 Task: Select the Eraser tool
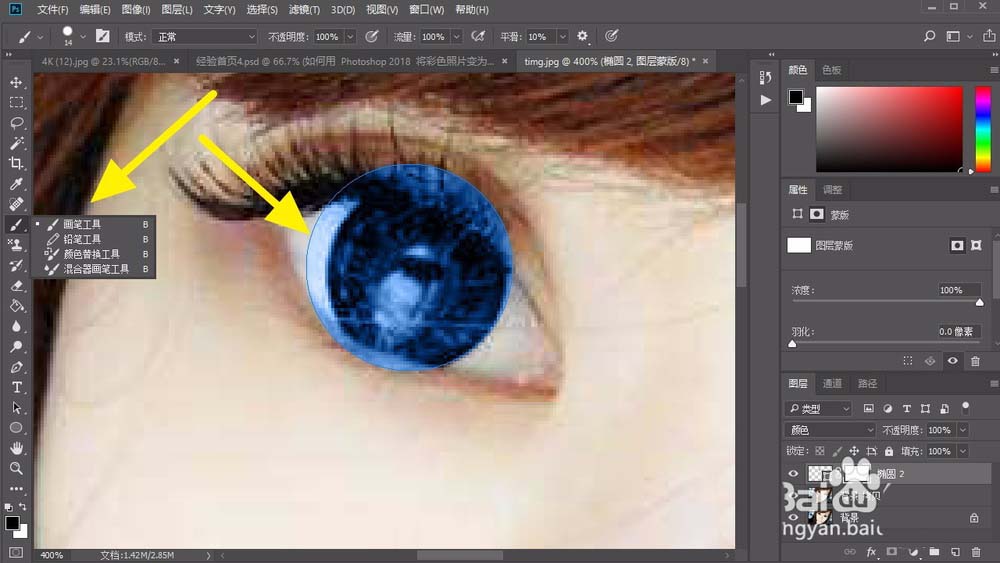coord(16,286)
